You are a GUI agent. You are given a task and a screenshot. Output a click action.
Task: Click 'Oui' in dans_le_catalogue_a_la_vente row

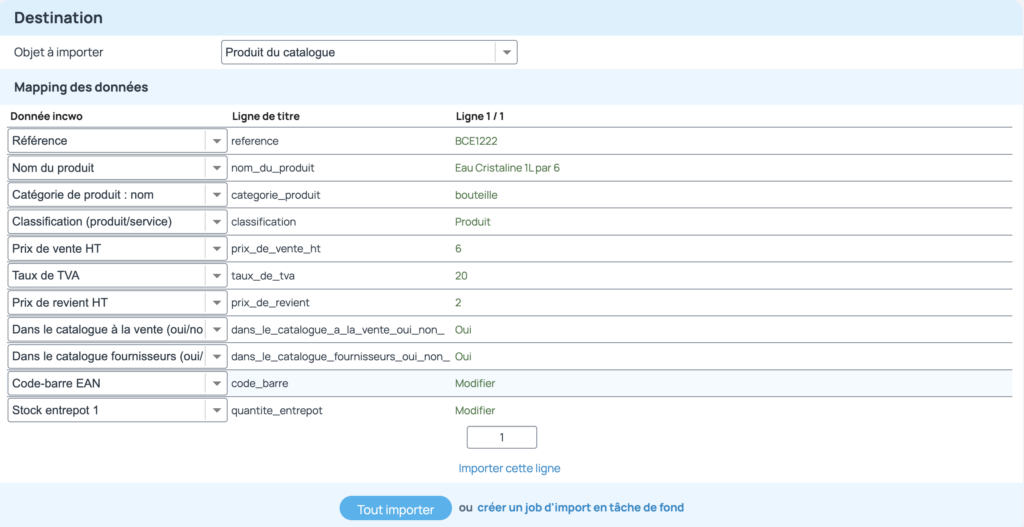tap(463, 330)
